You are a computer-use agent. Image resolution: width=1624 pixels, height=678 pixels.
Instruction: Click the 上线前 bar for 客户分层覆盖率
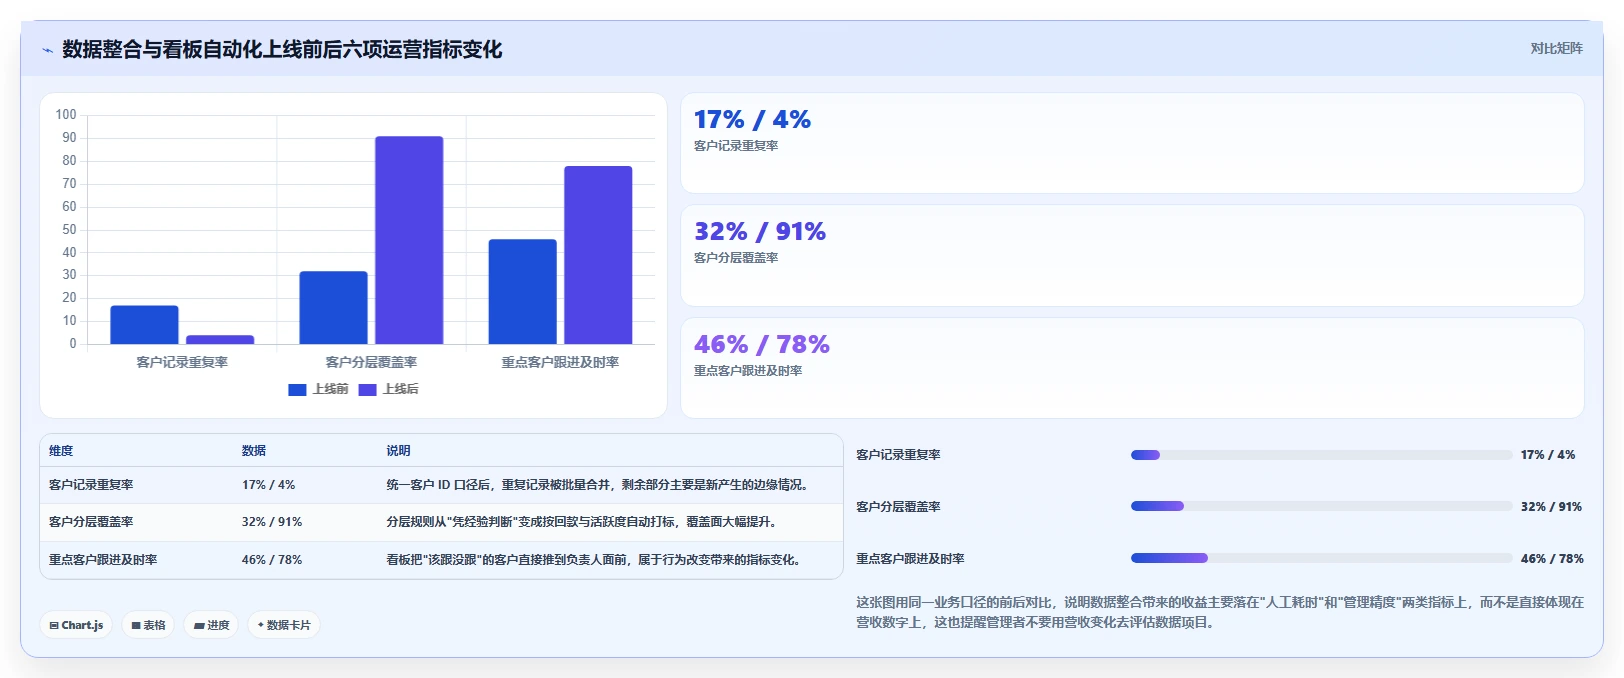click(333, 308)
